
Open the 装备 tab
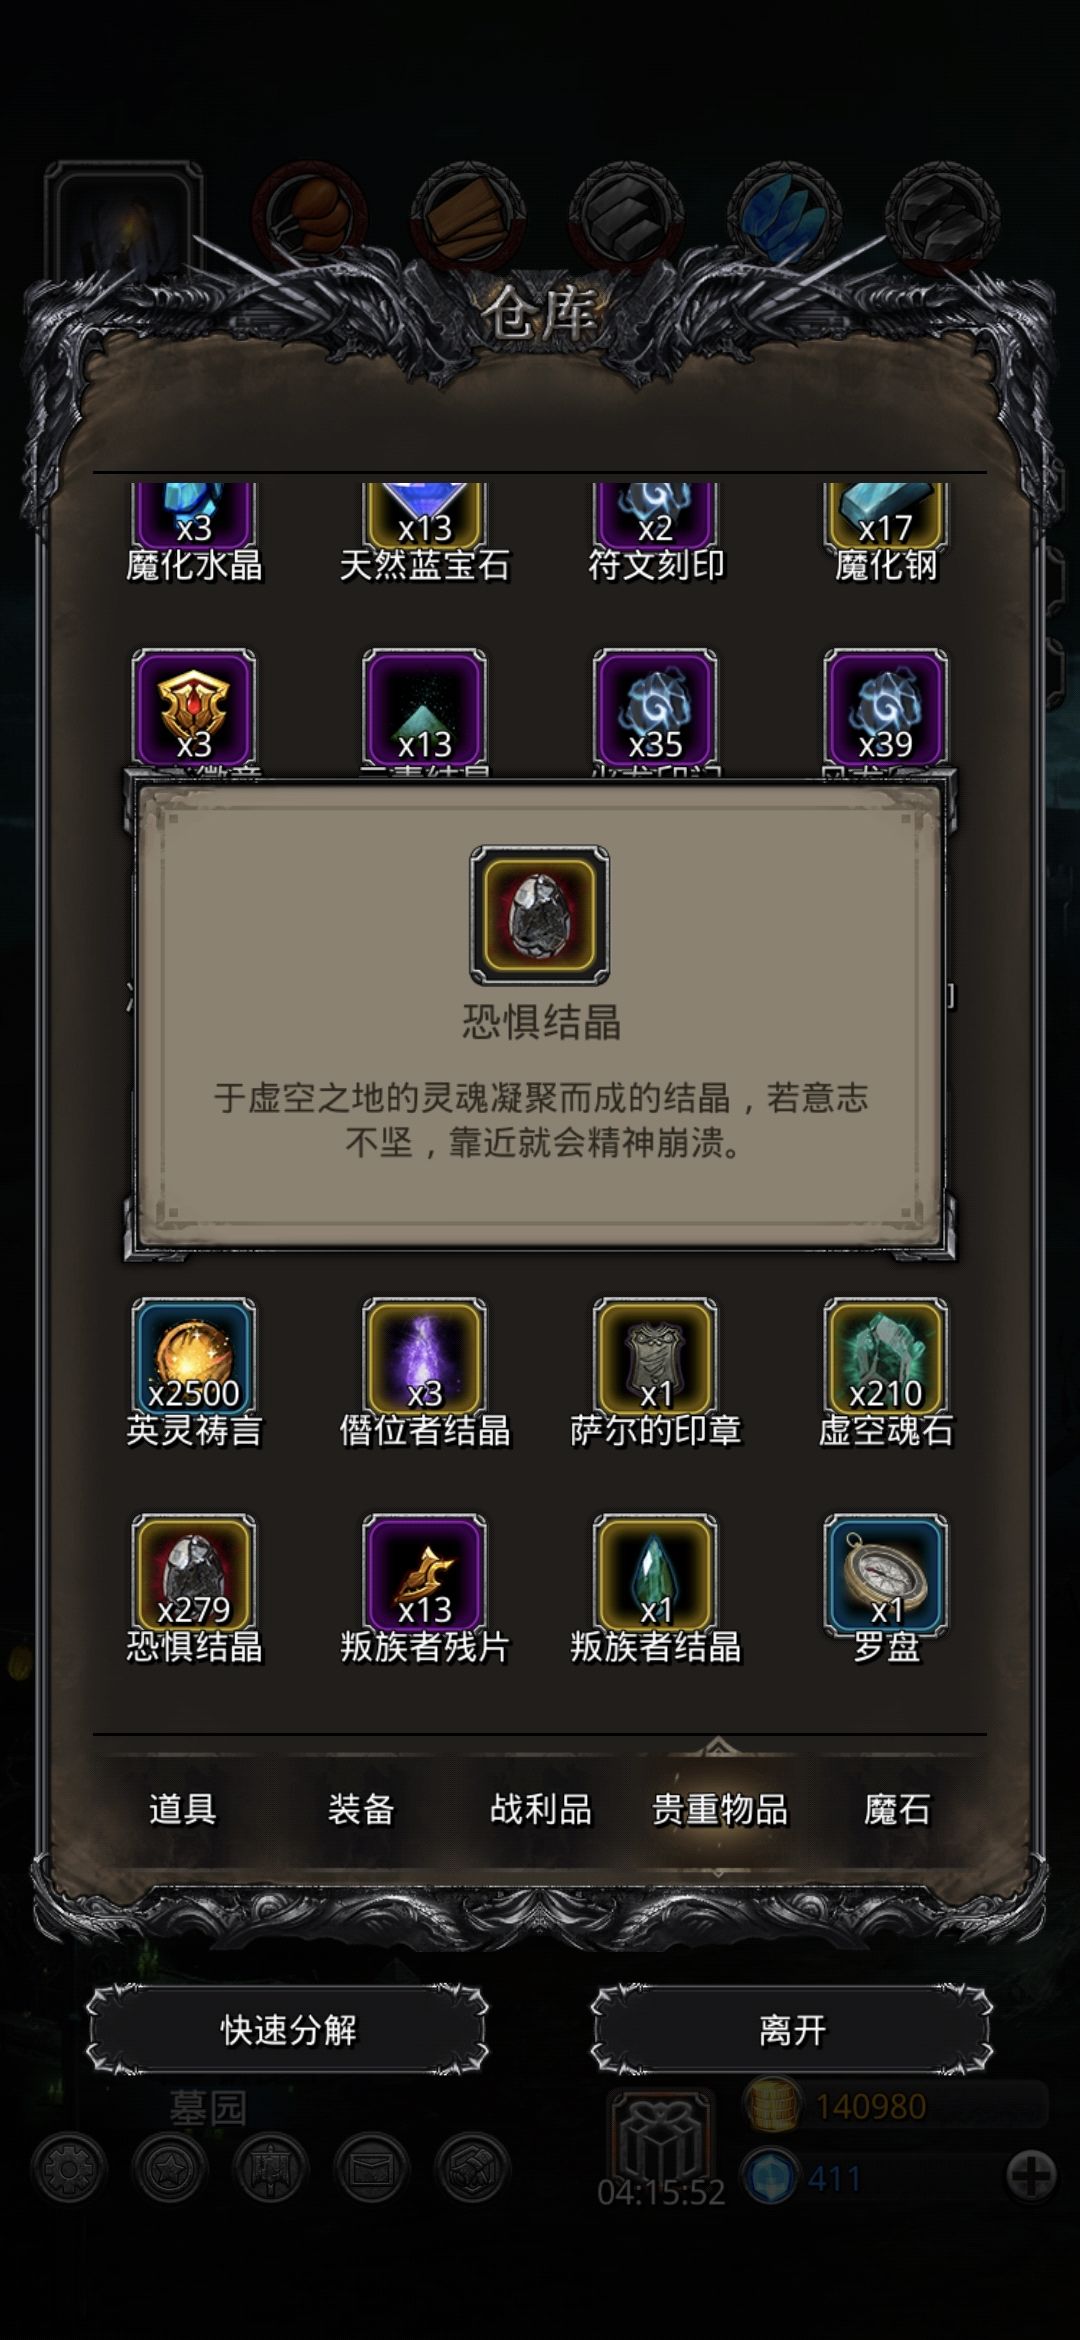[361, 1808]
